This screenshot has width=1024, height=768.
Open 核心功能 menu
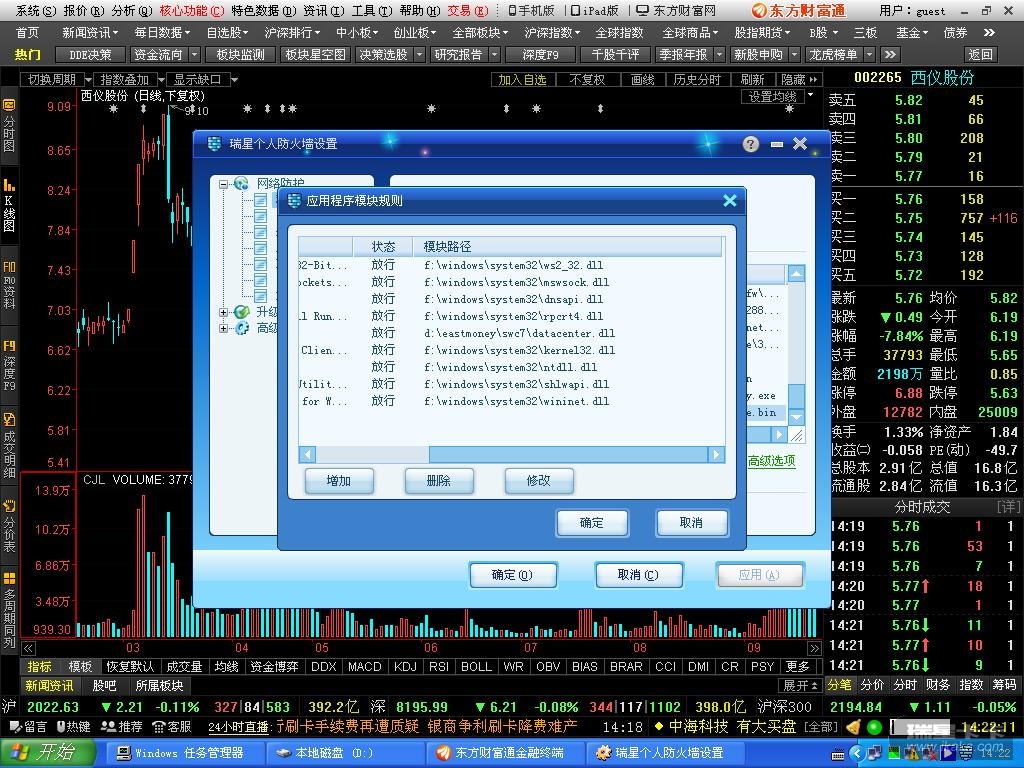click(x=192, y=10)
